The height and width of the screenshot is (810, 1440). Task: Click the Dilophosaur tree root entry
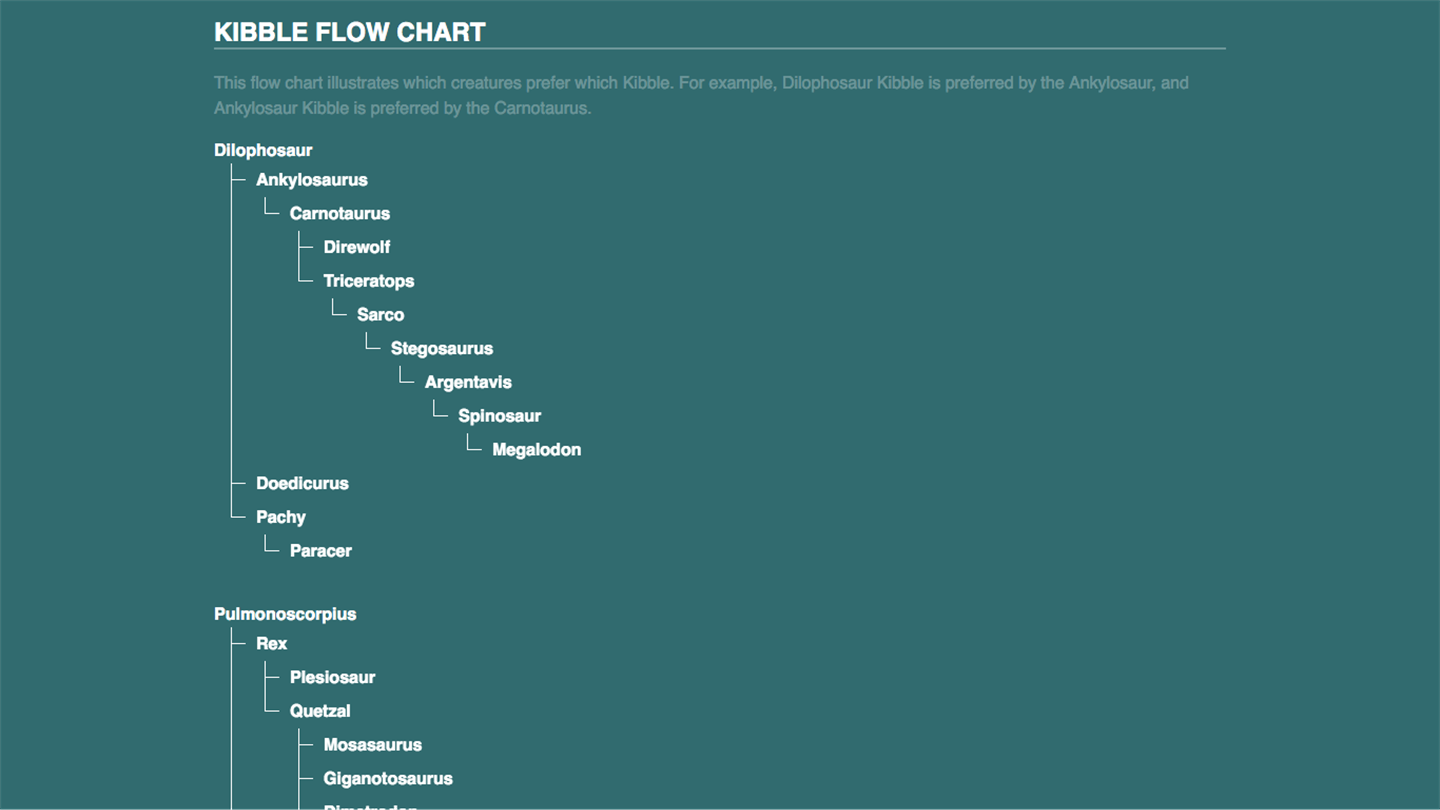(263, 150)
